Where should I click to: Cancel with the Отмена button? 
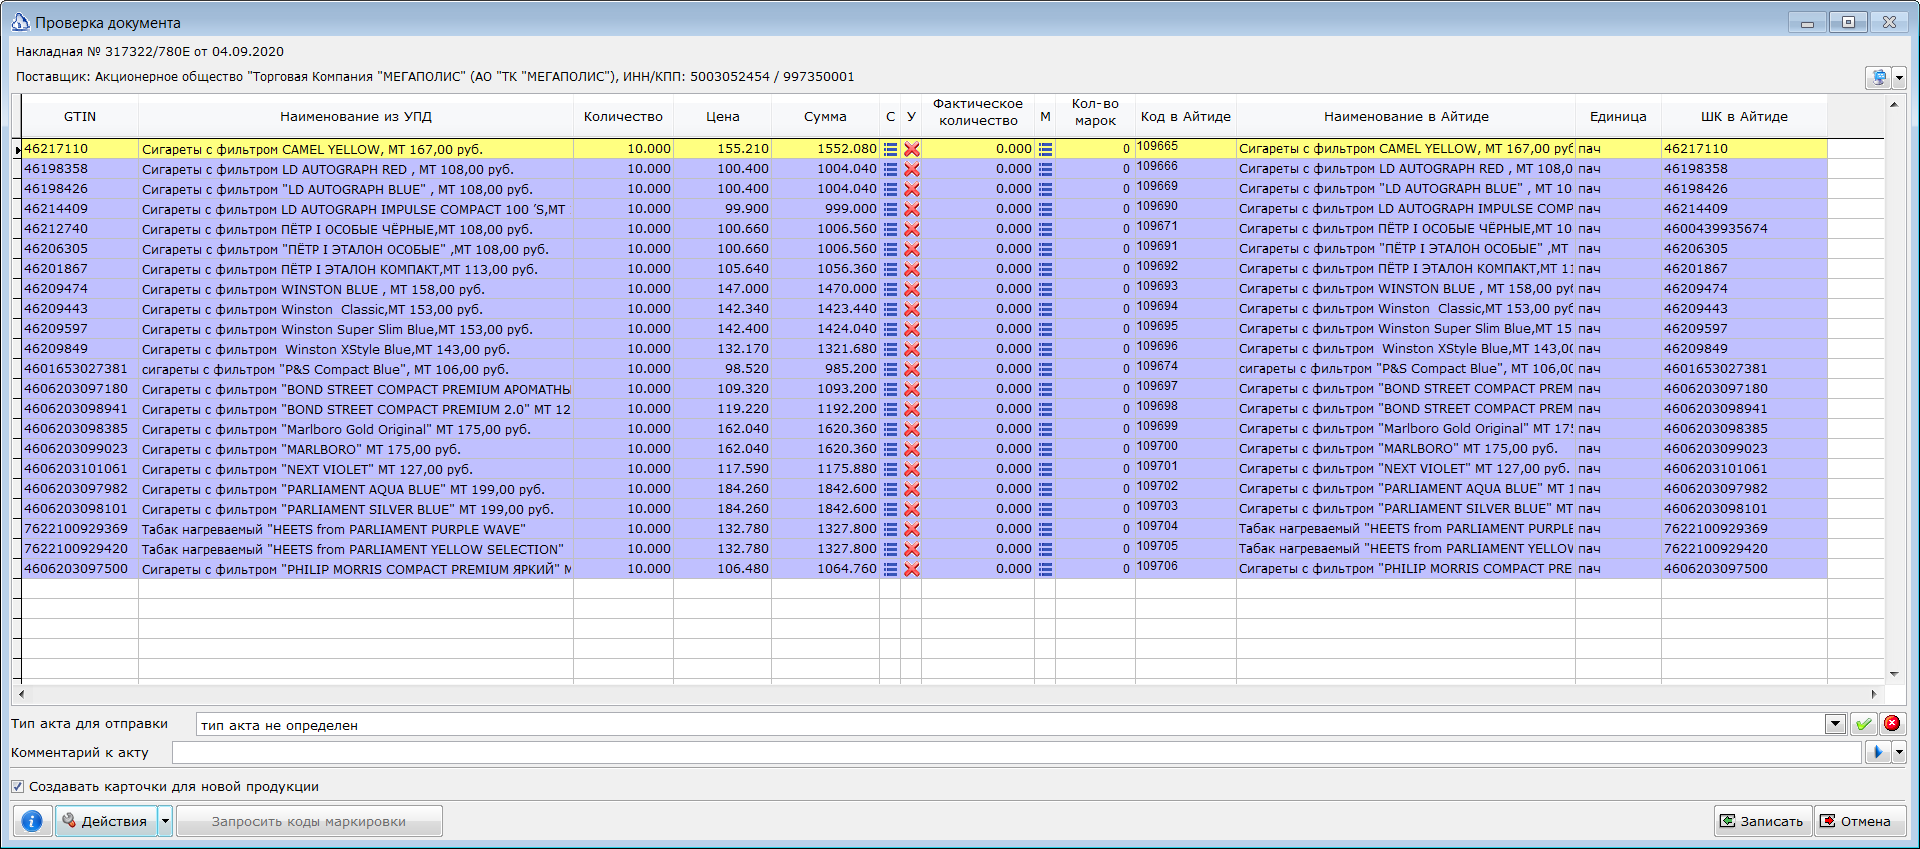[1860, 821]
